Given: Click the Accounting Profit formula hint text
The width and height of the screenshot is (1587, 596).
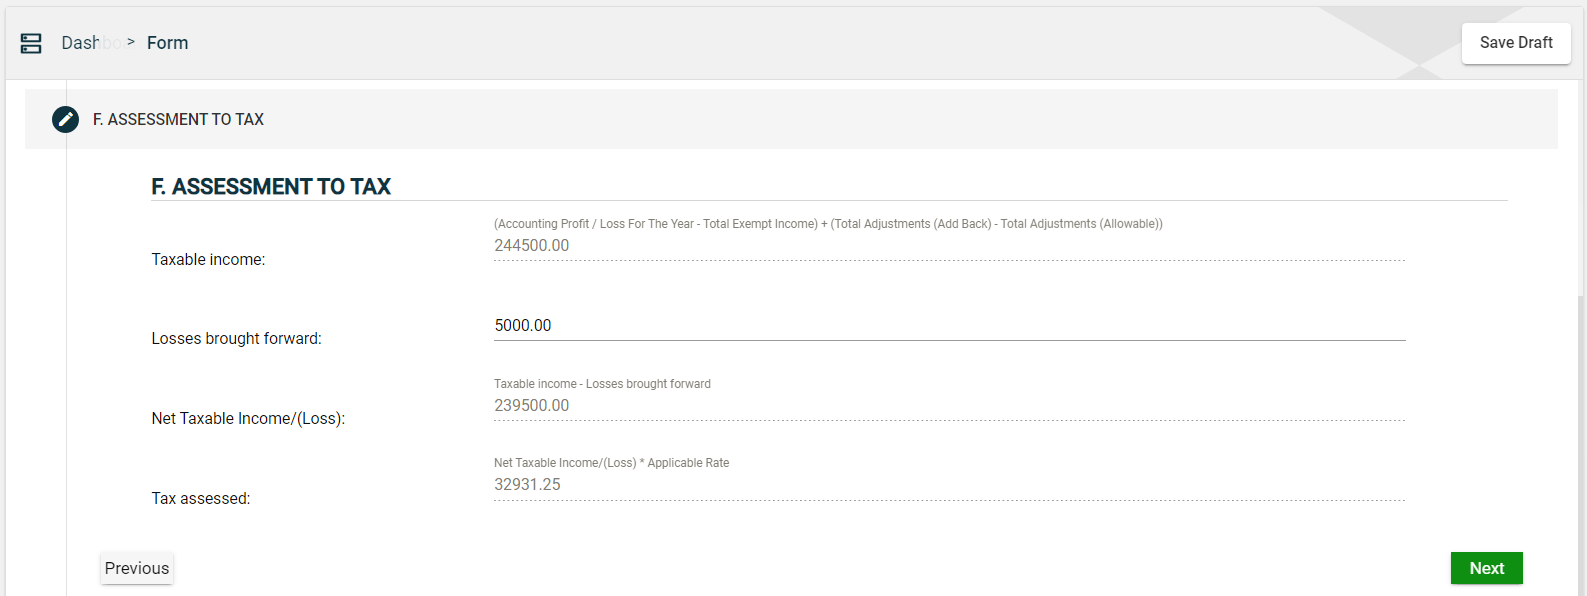Looking at the screenshot, I should [x=828, y=224].
